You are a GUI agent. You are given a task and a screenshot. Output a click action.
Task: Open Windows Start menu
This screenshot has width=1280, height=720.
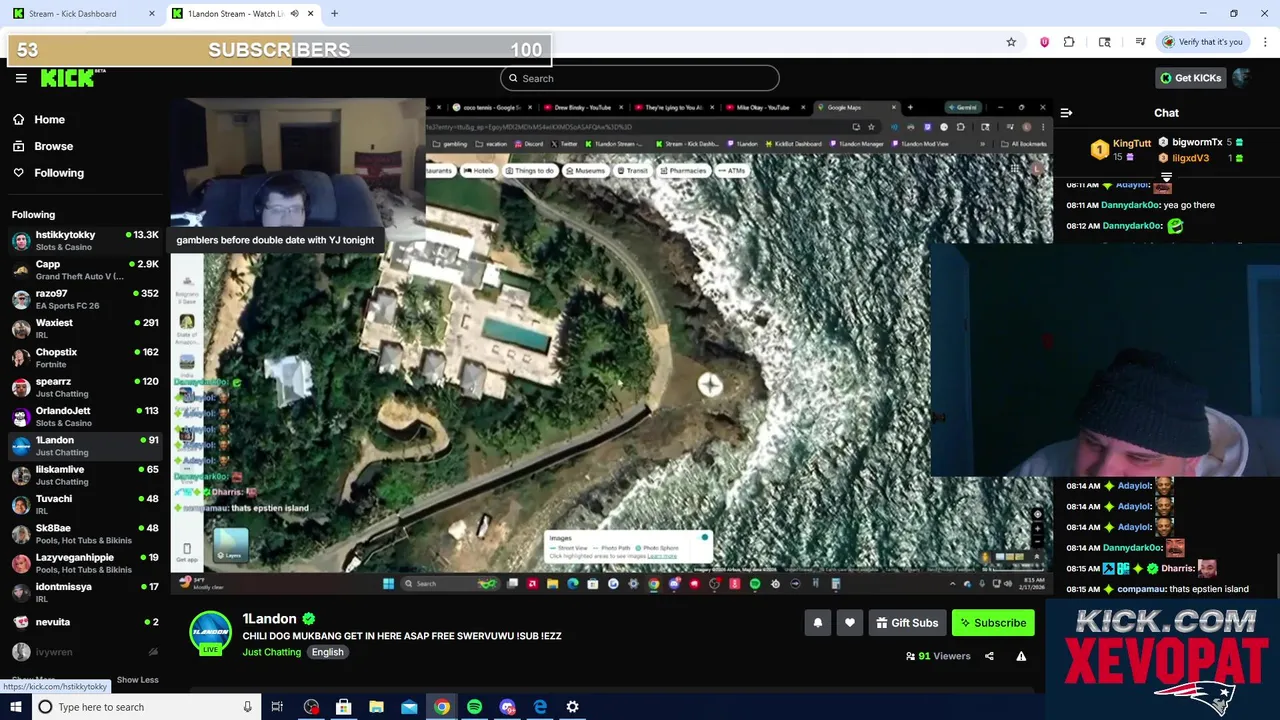tap(15, 707)
